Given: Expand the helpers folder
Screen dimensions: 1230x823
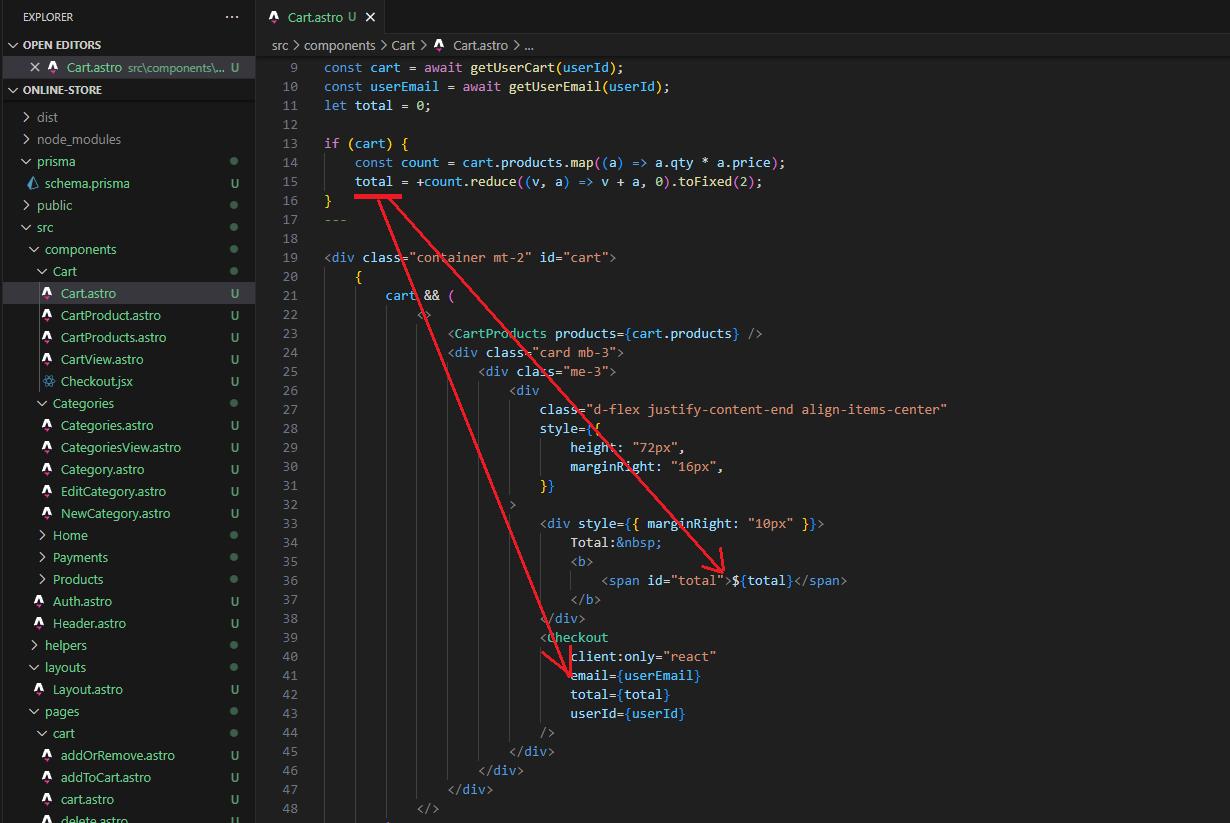Looking at the screenshot, I should click(65, 645).
